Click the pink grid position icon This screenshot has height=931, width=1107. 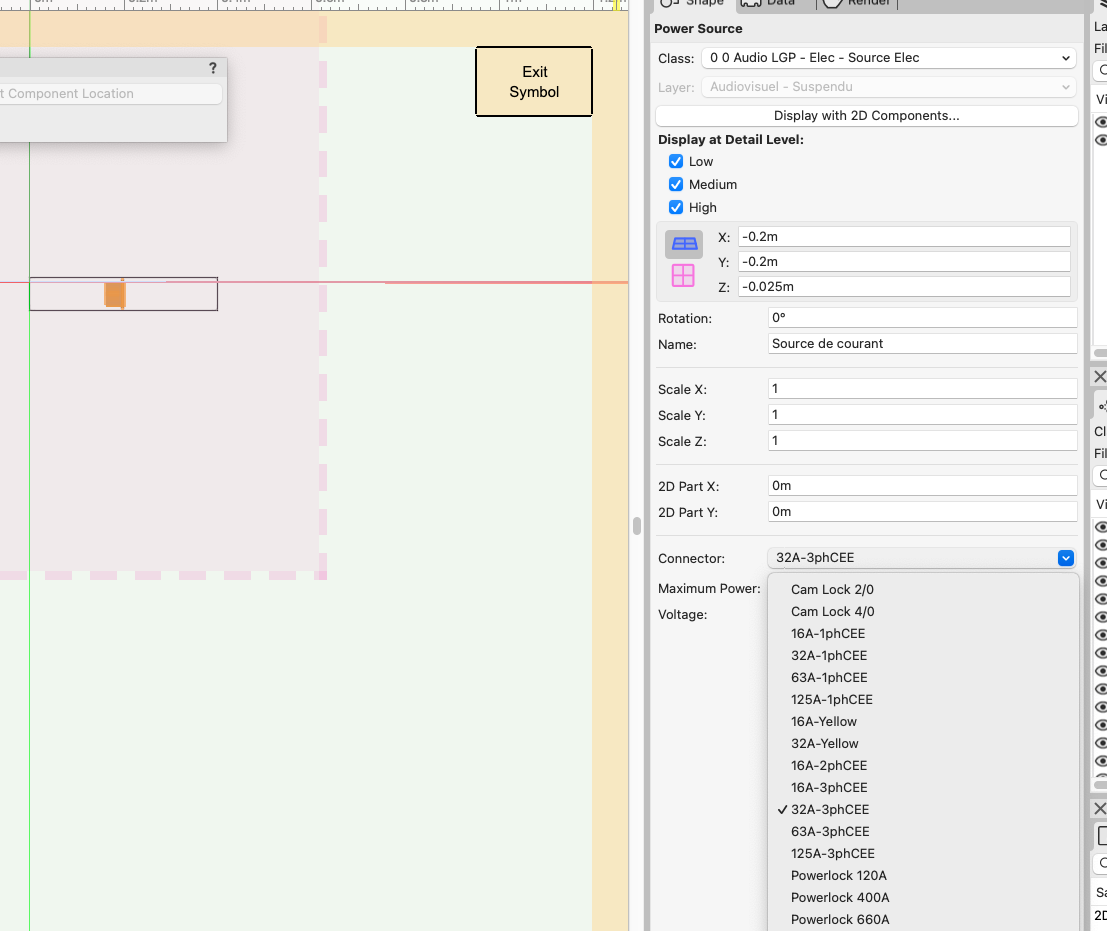[x=683, y=276]
